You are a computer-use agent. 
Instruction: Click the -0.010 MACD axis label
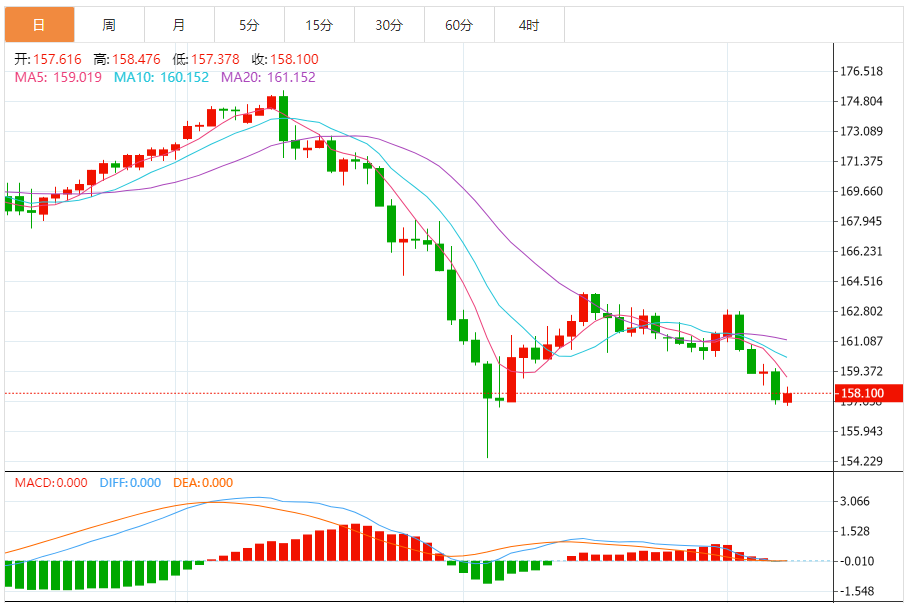[855, 561]
